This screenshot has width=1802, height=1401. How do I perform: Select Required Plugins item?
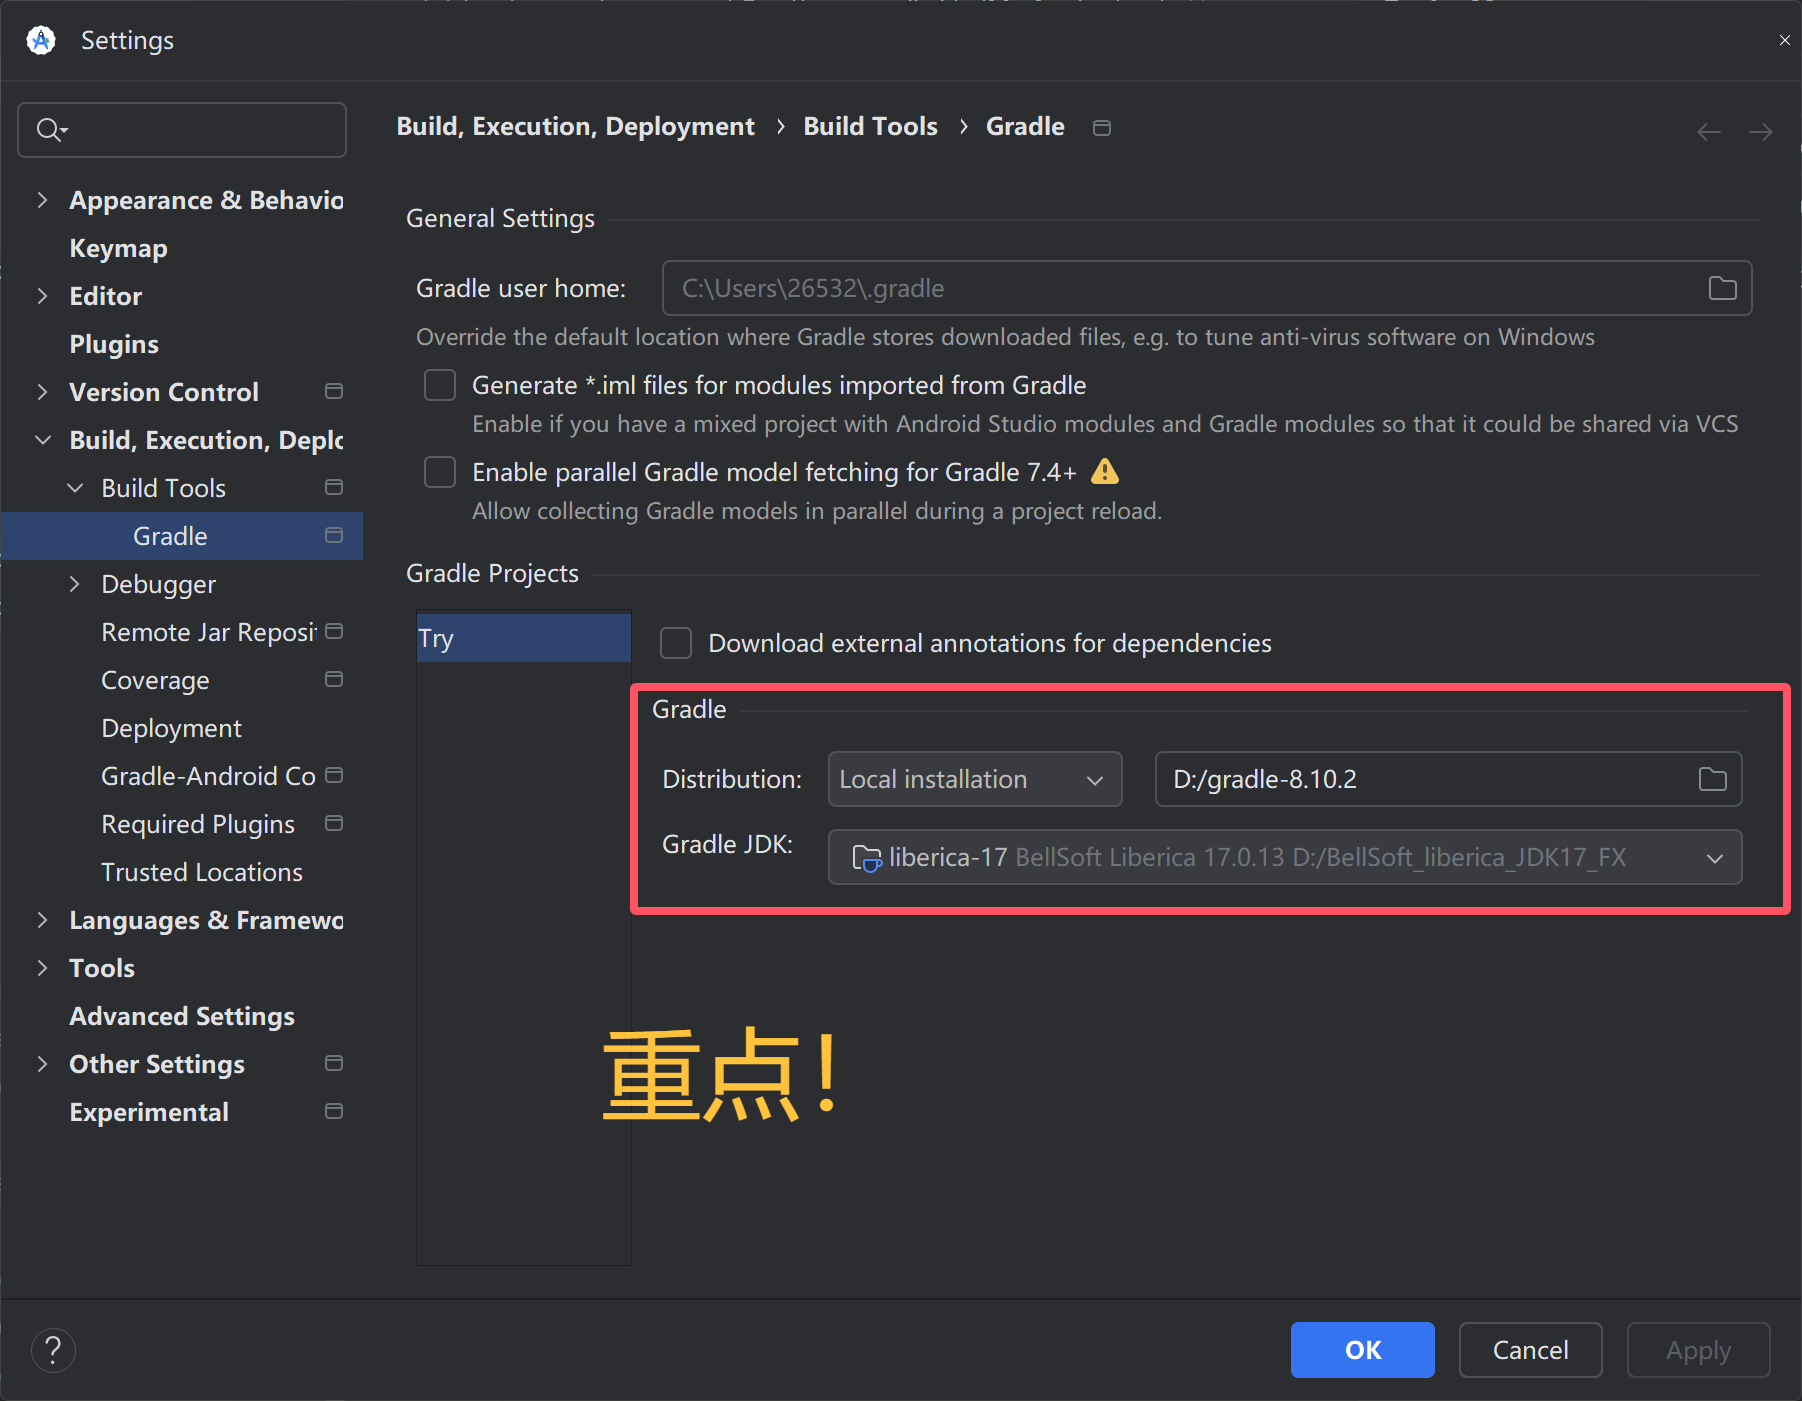(x=198, y=824)
